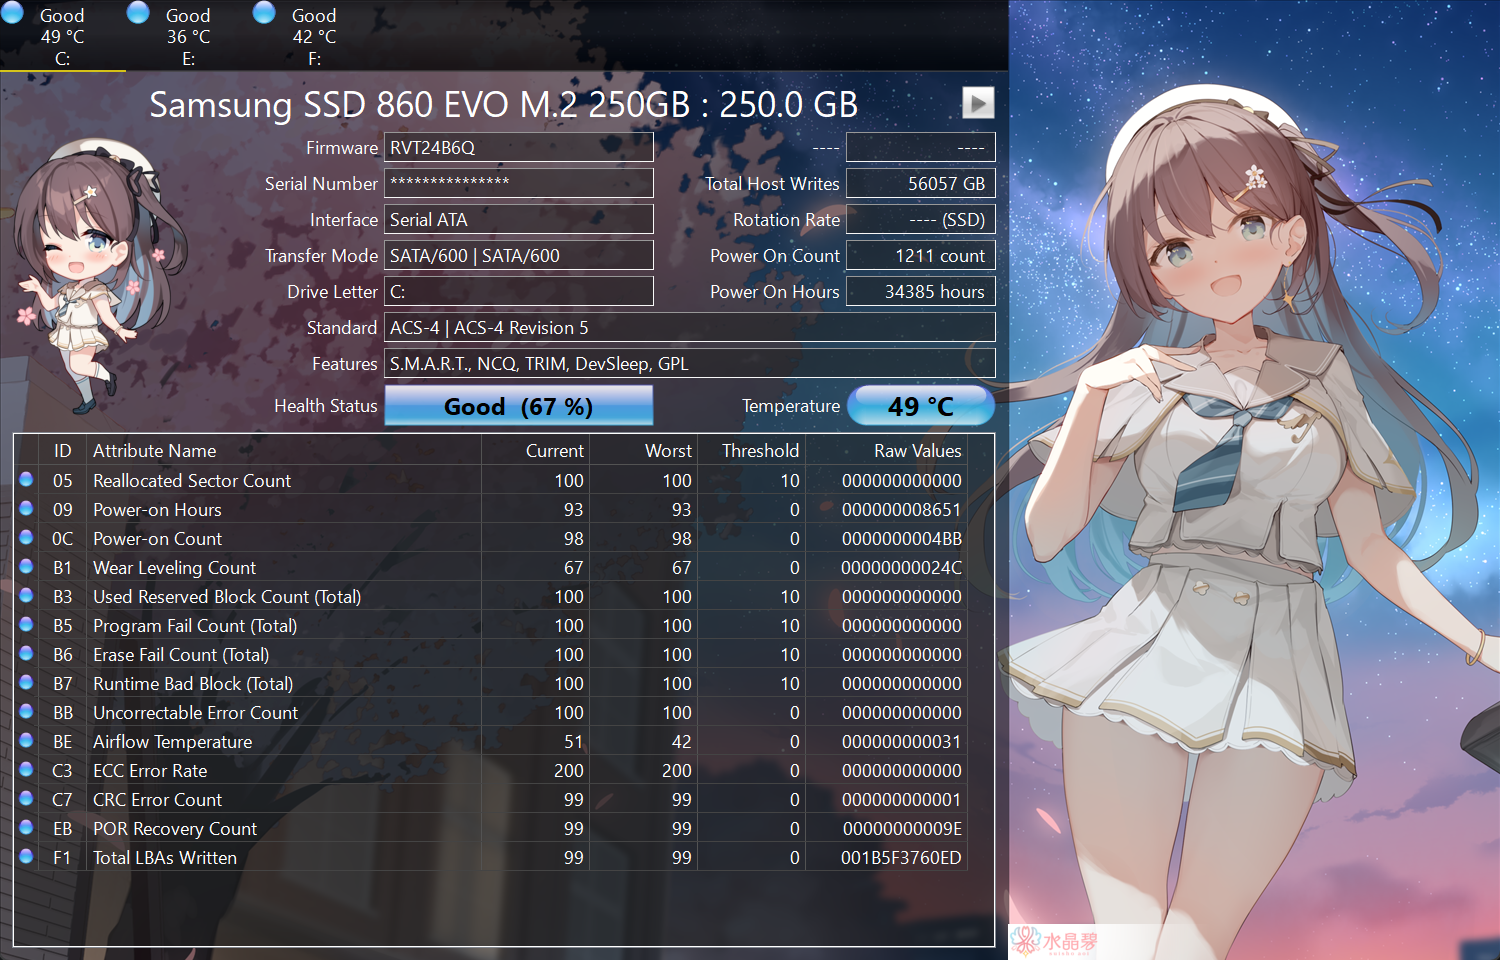Click the Transfer Mode field SATA/600

[519, 255]
